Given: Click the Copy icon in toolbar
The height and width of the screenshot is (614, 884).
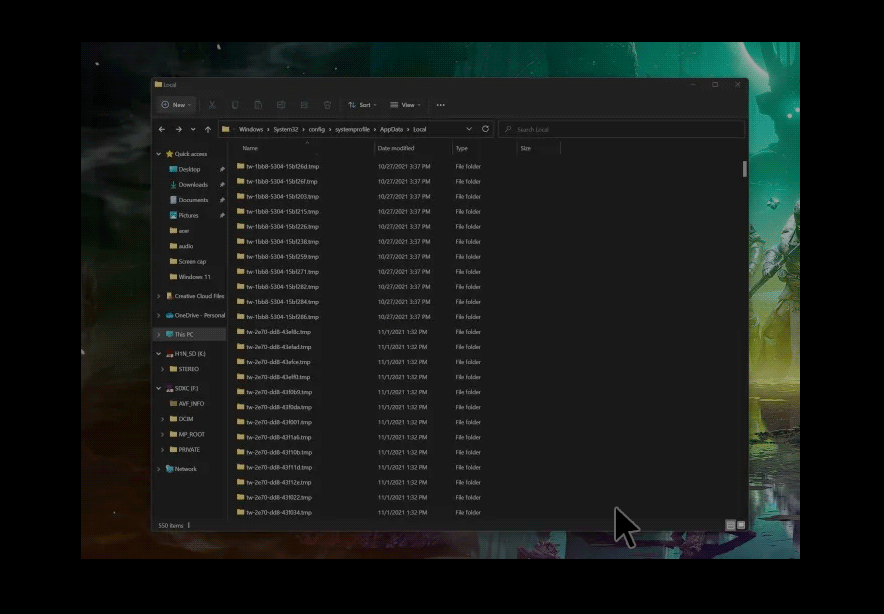Looking at the screenshot, I should tap(235, 105).
